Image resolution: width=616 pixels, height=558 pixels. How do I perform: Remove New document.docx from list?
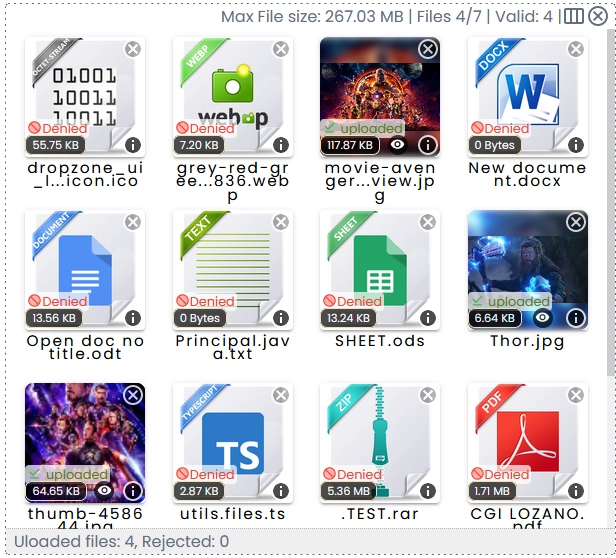pyautogui.click(x=576, y=49)
